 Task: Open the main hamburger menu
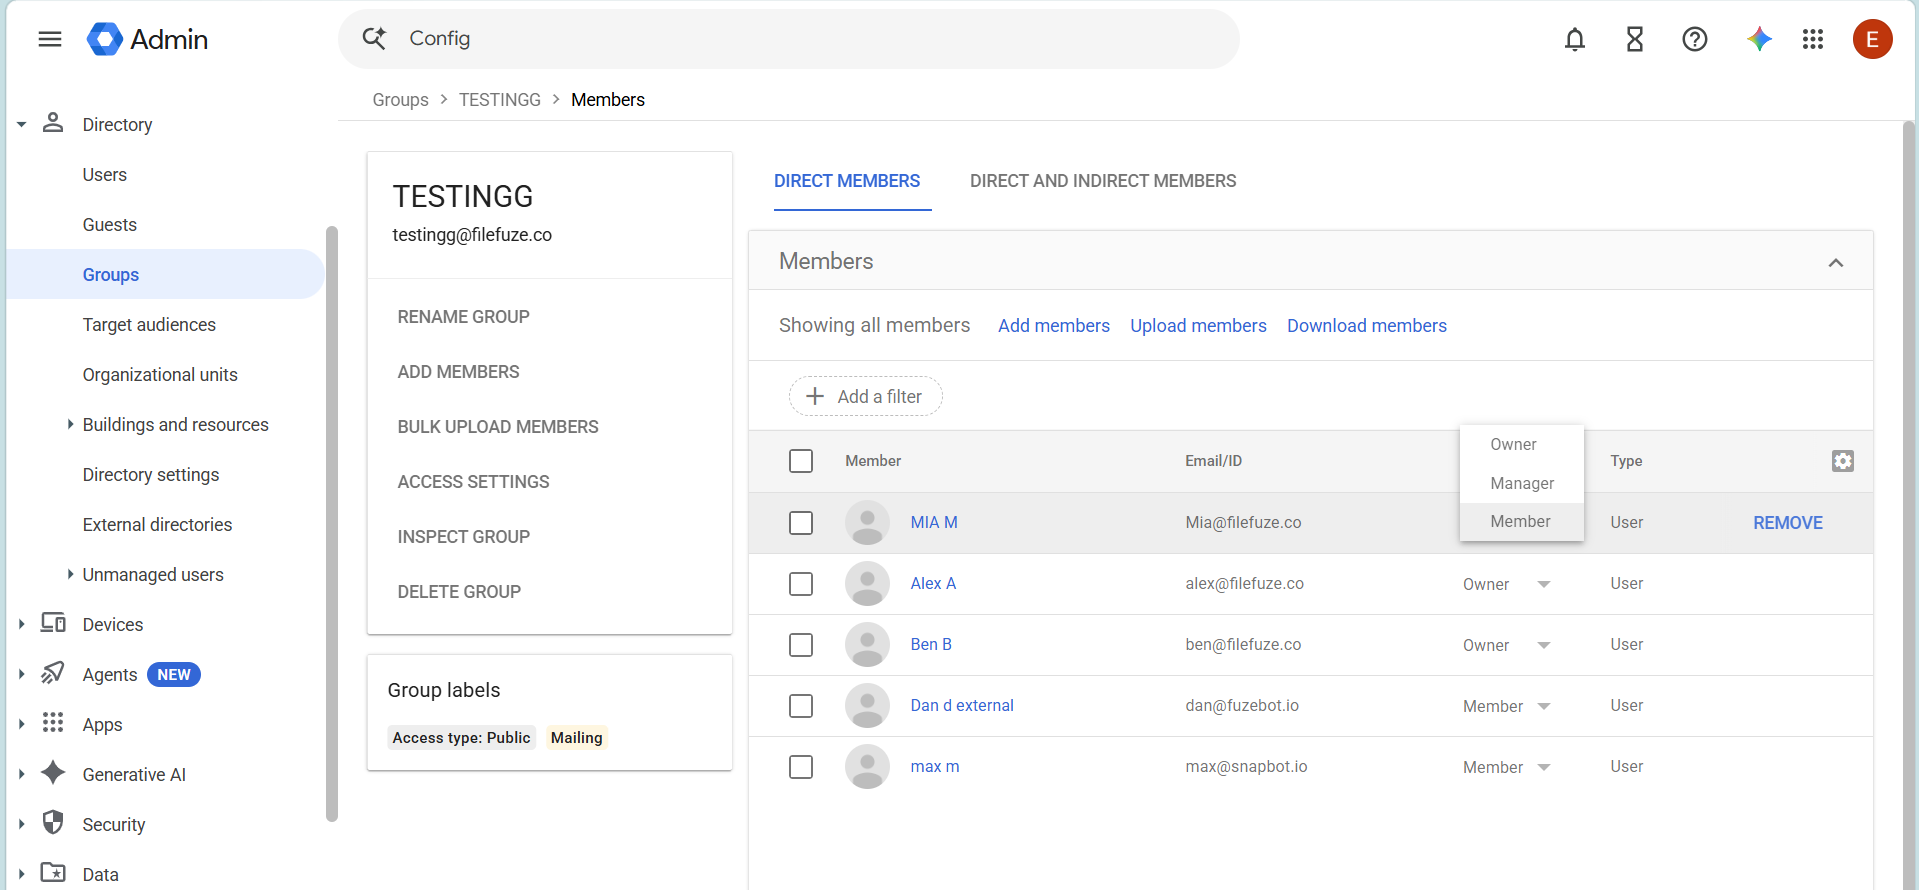[50, 39]
